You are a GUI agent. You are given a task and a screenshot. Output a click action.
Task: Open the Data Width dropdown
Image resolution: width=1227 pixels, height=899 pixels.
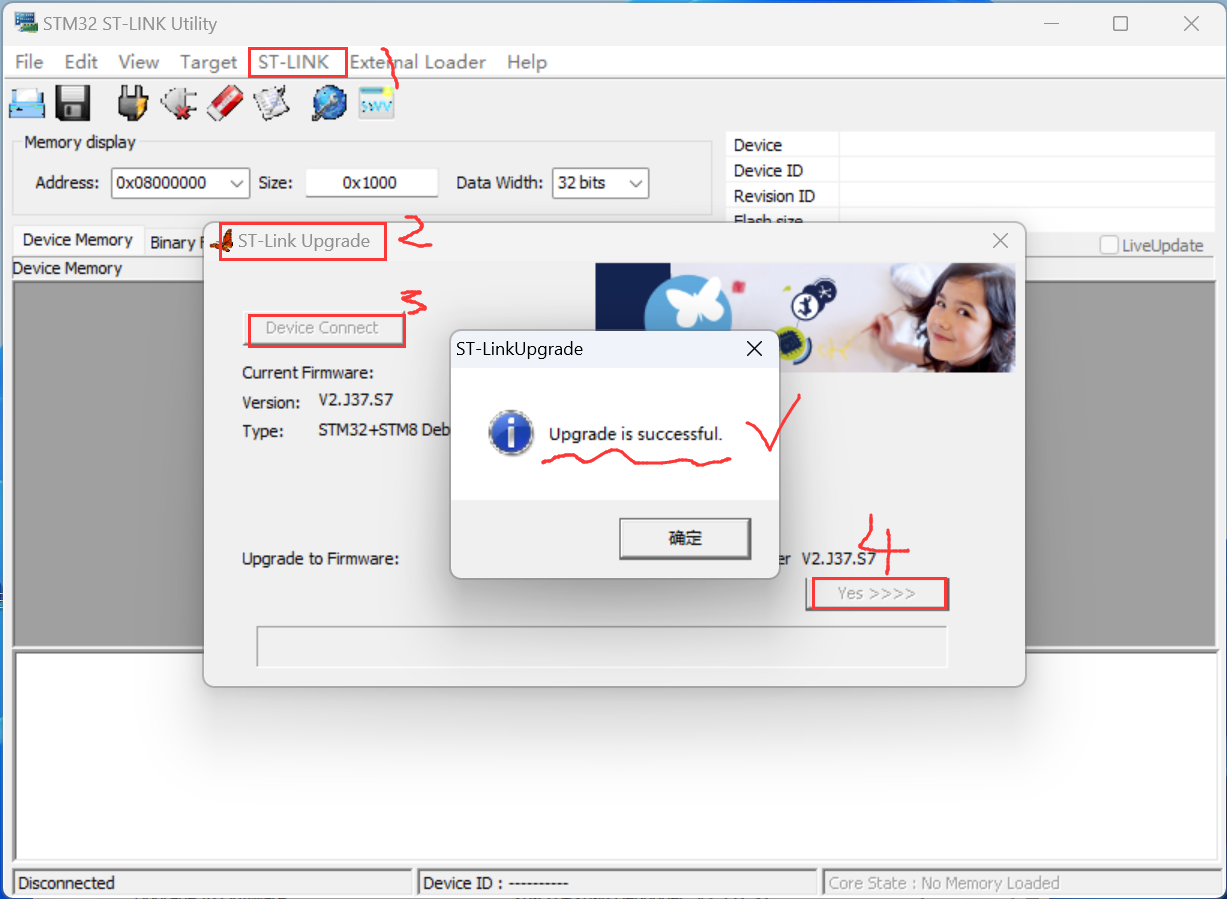[635, 183]
